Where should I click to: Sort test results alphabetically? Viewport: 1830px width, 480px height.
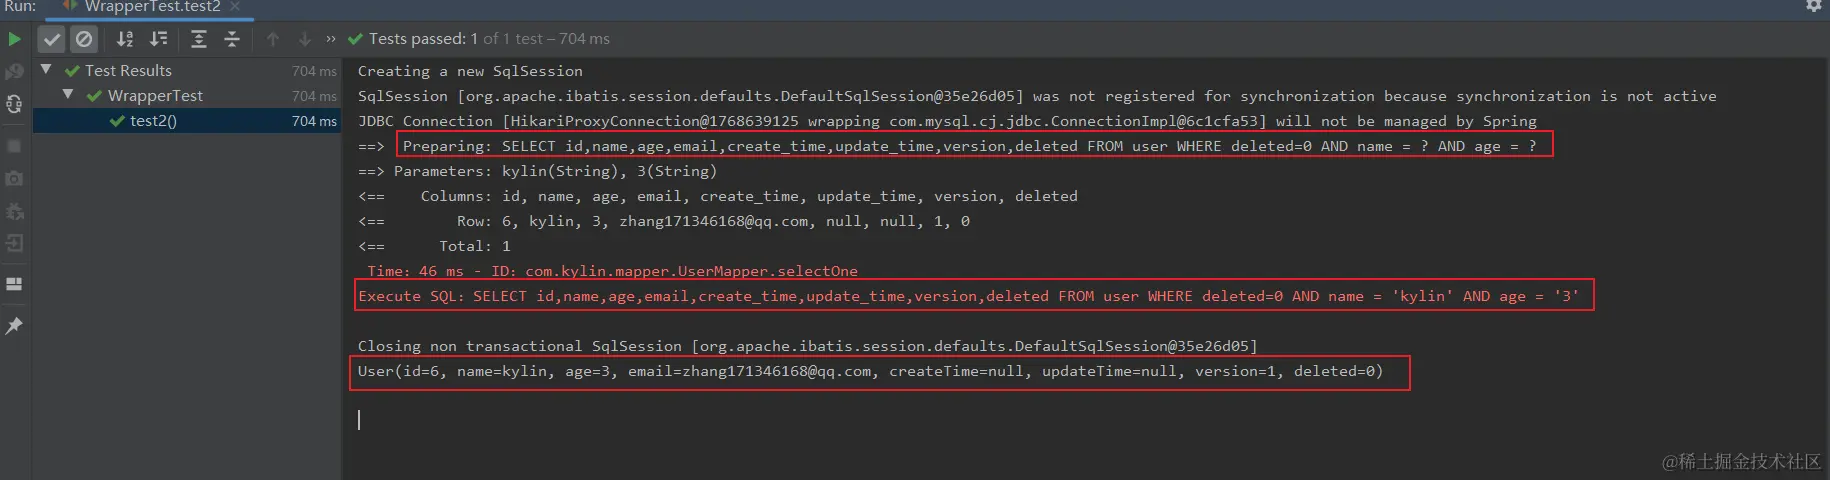point(125,39)
